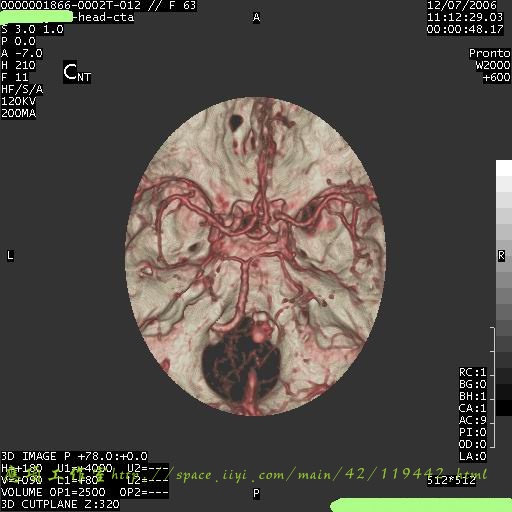
Task: Click the slice value S 3.0 1.0
Action: click(32, 29)
